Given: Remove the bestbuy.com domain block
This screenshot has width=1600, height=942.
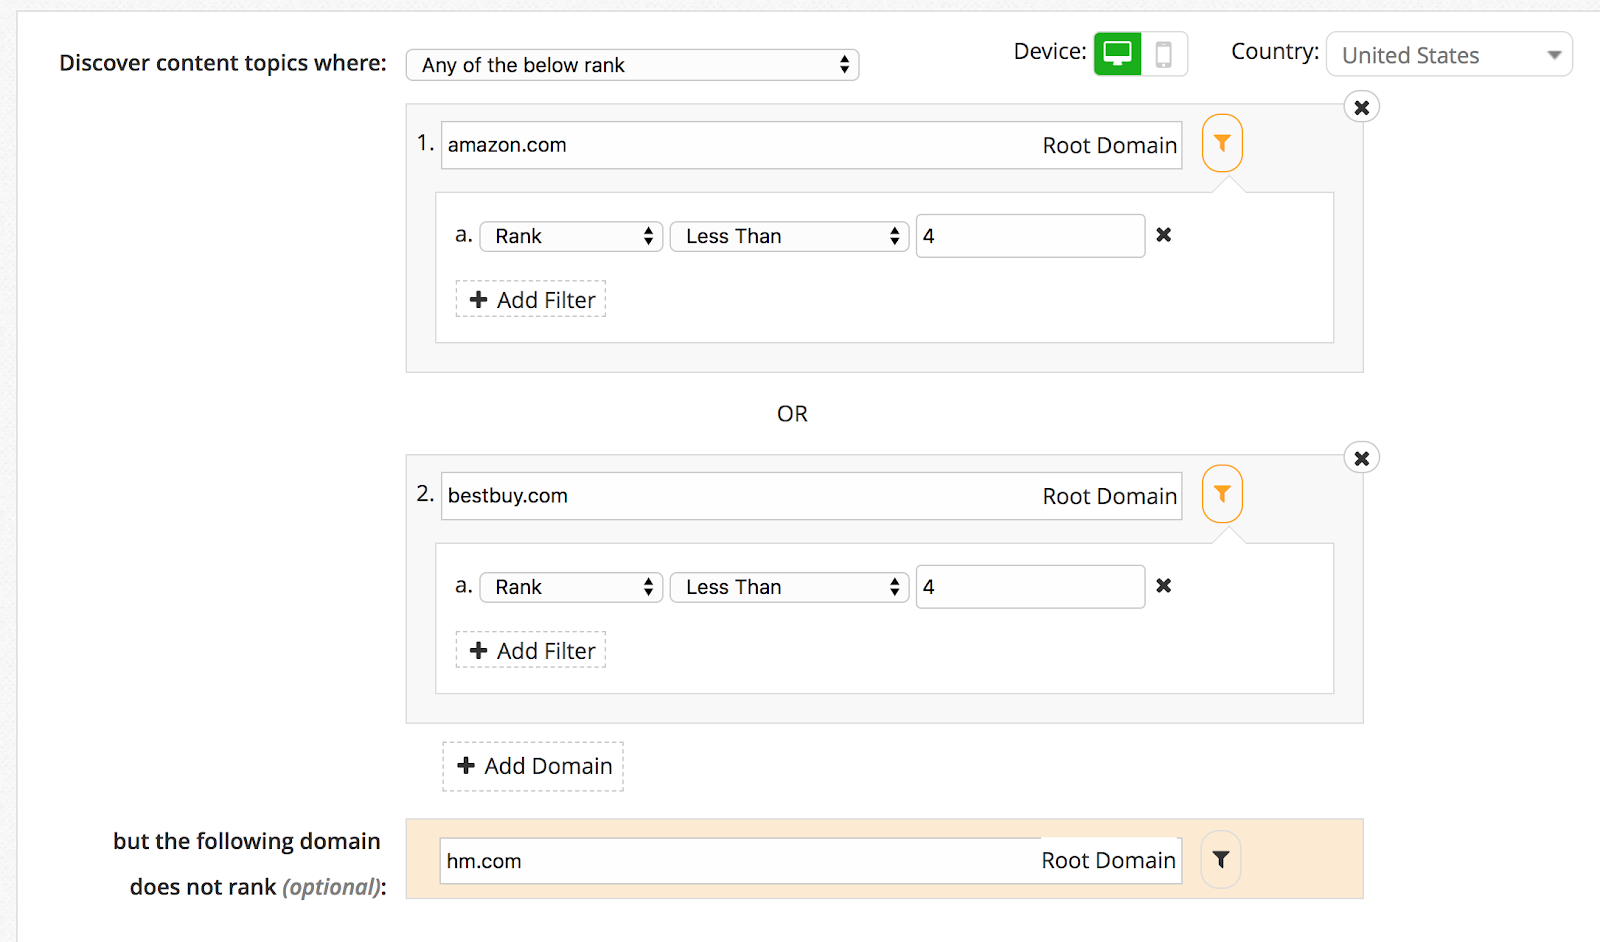Looking at the screenshot, I should pyautogui.click(x=1361, y=459).
